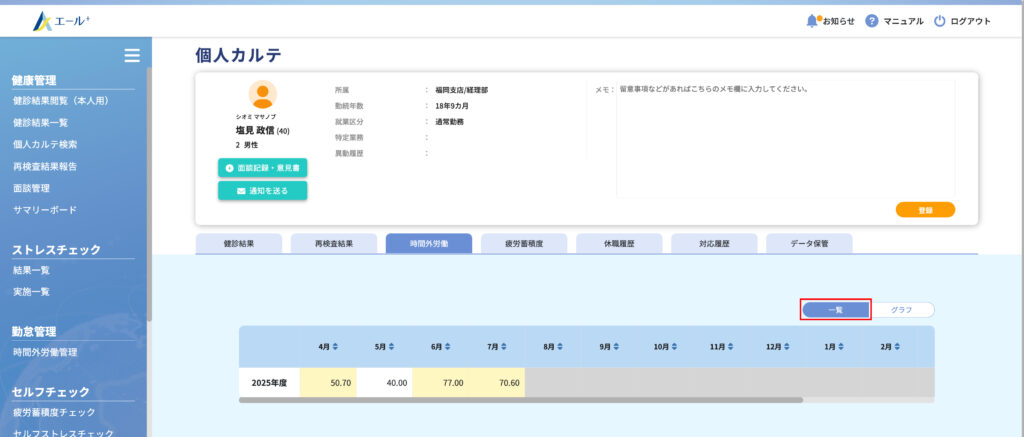
Task: Switch to the 疲労蓄積度 tab
Action: (524, 243)
